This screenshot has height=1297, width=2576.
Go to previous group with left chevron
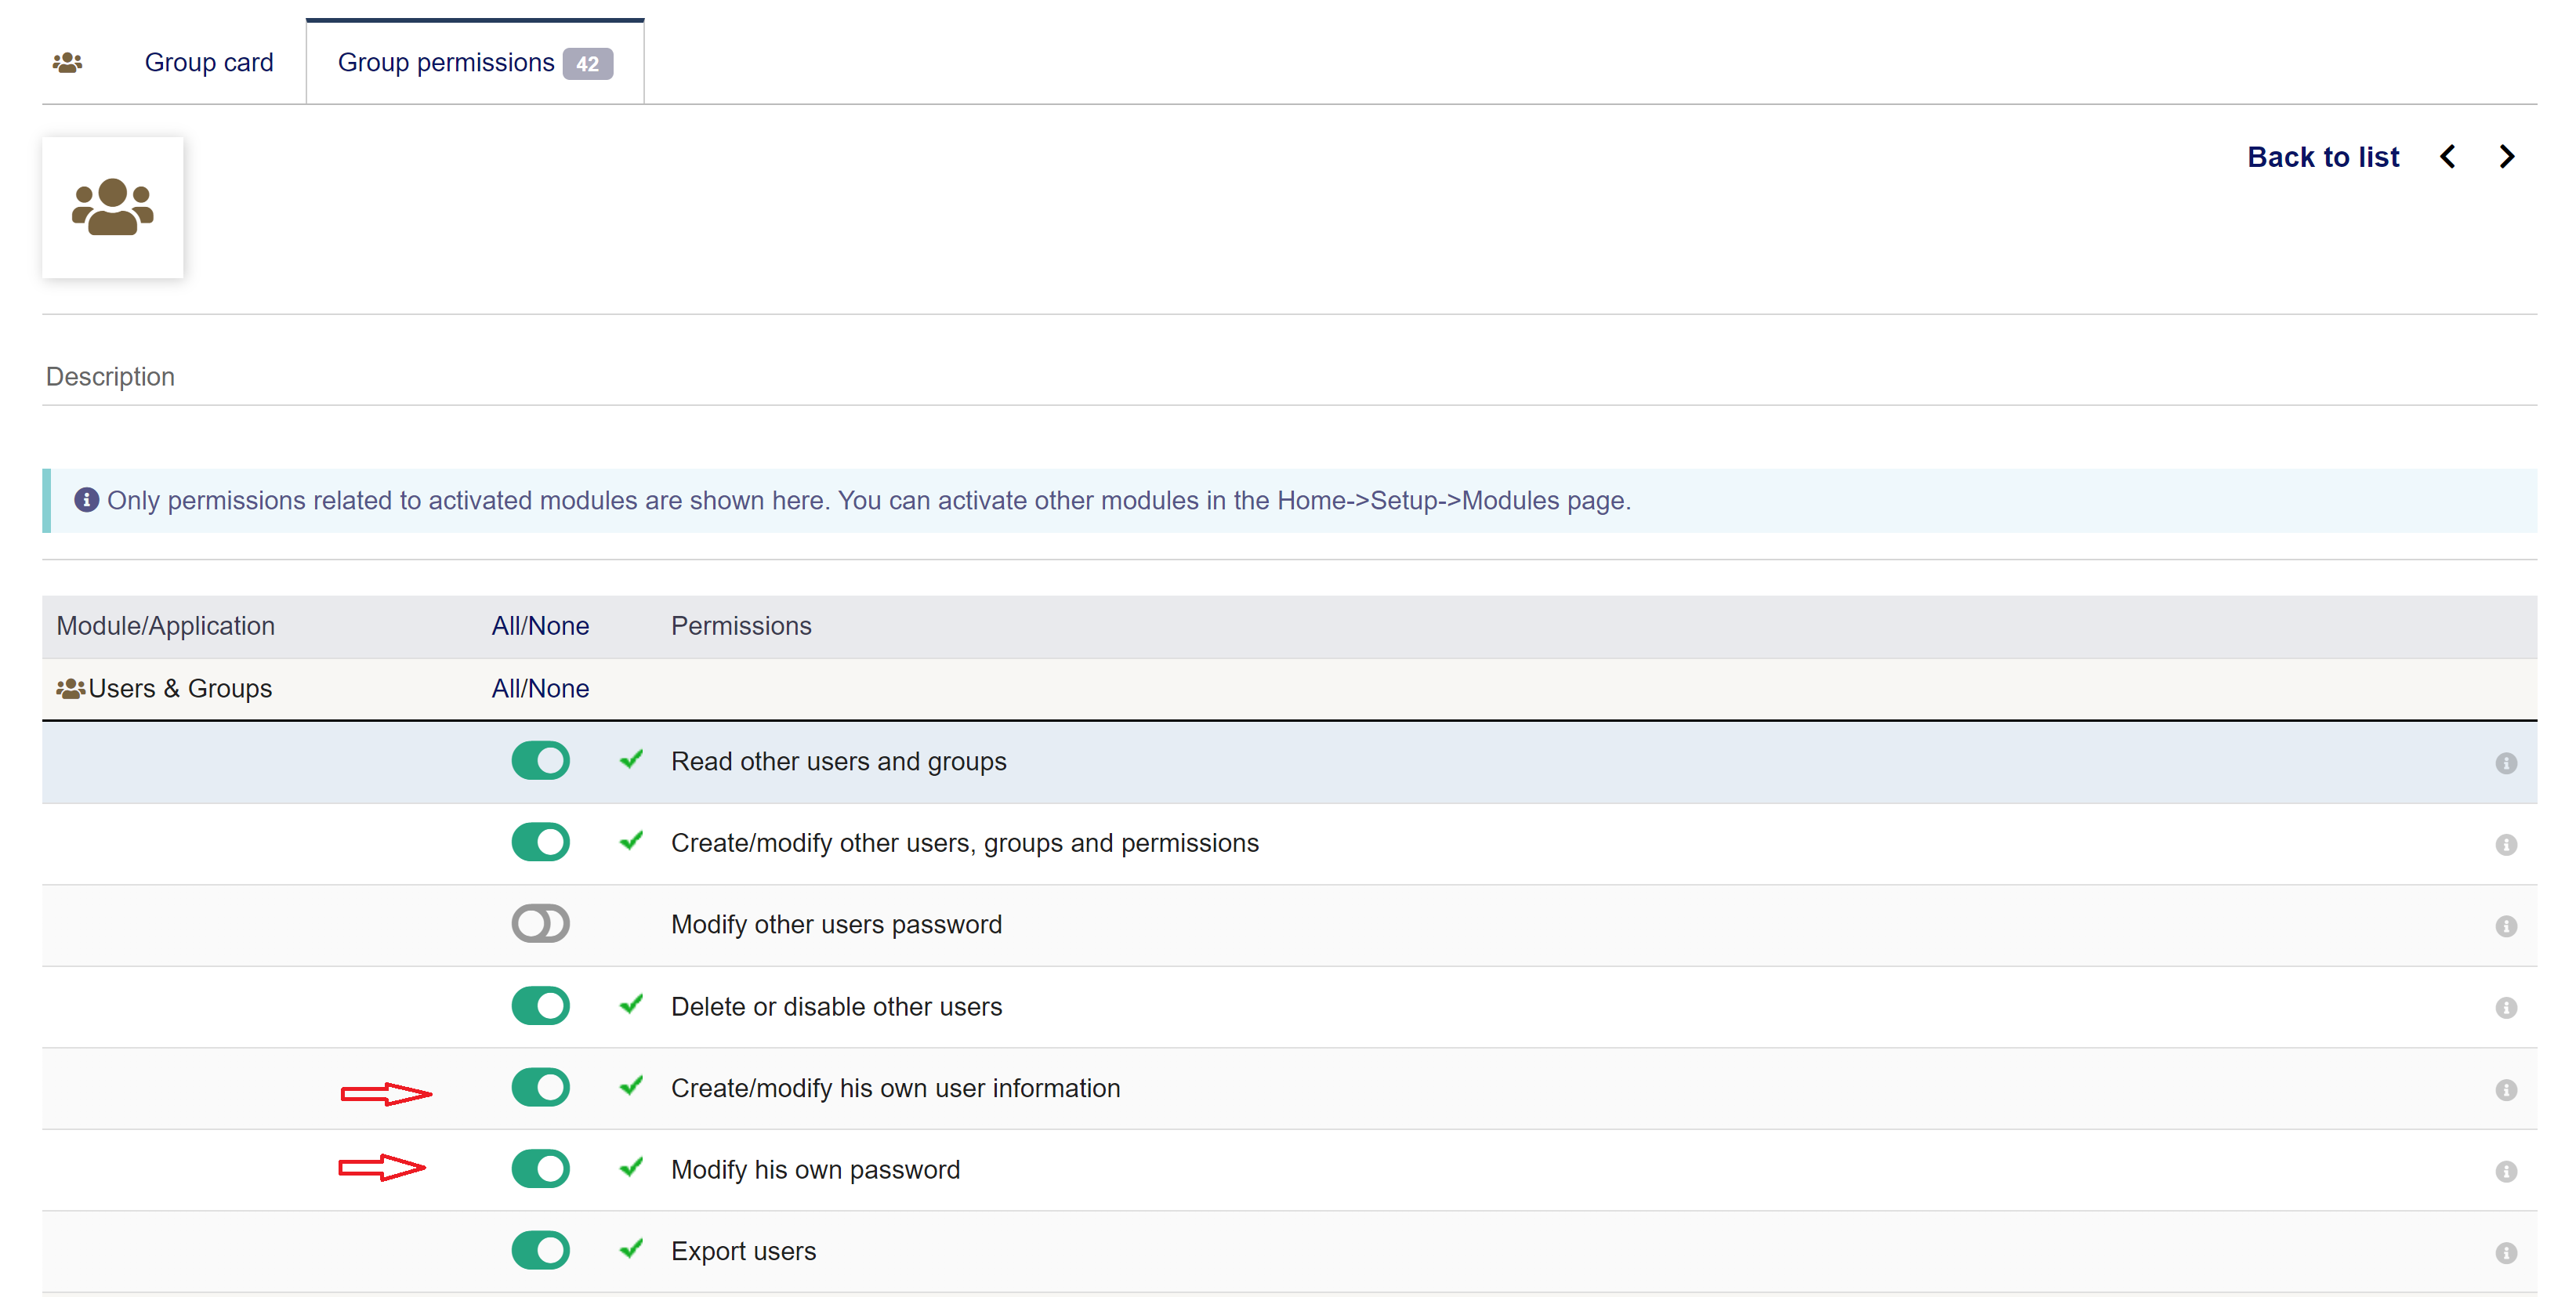click(2447, 157)
